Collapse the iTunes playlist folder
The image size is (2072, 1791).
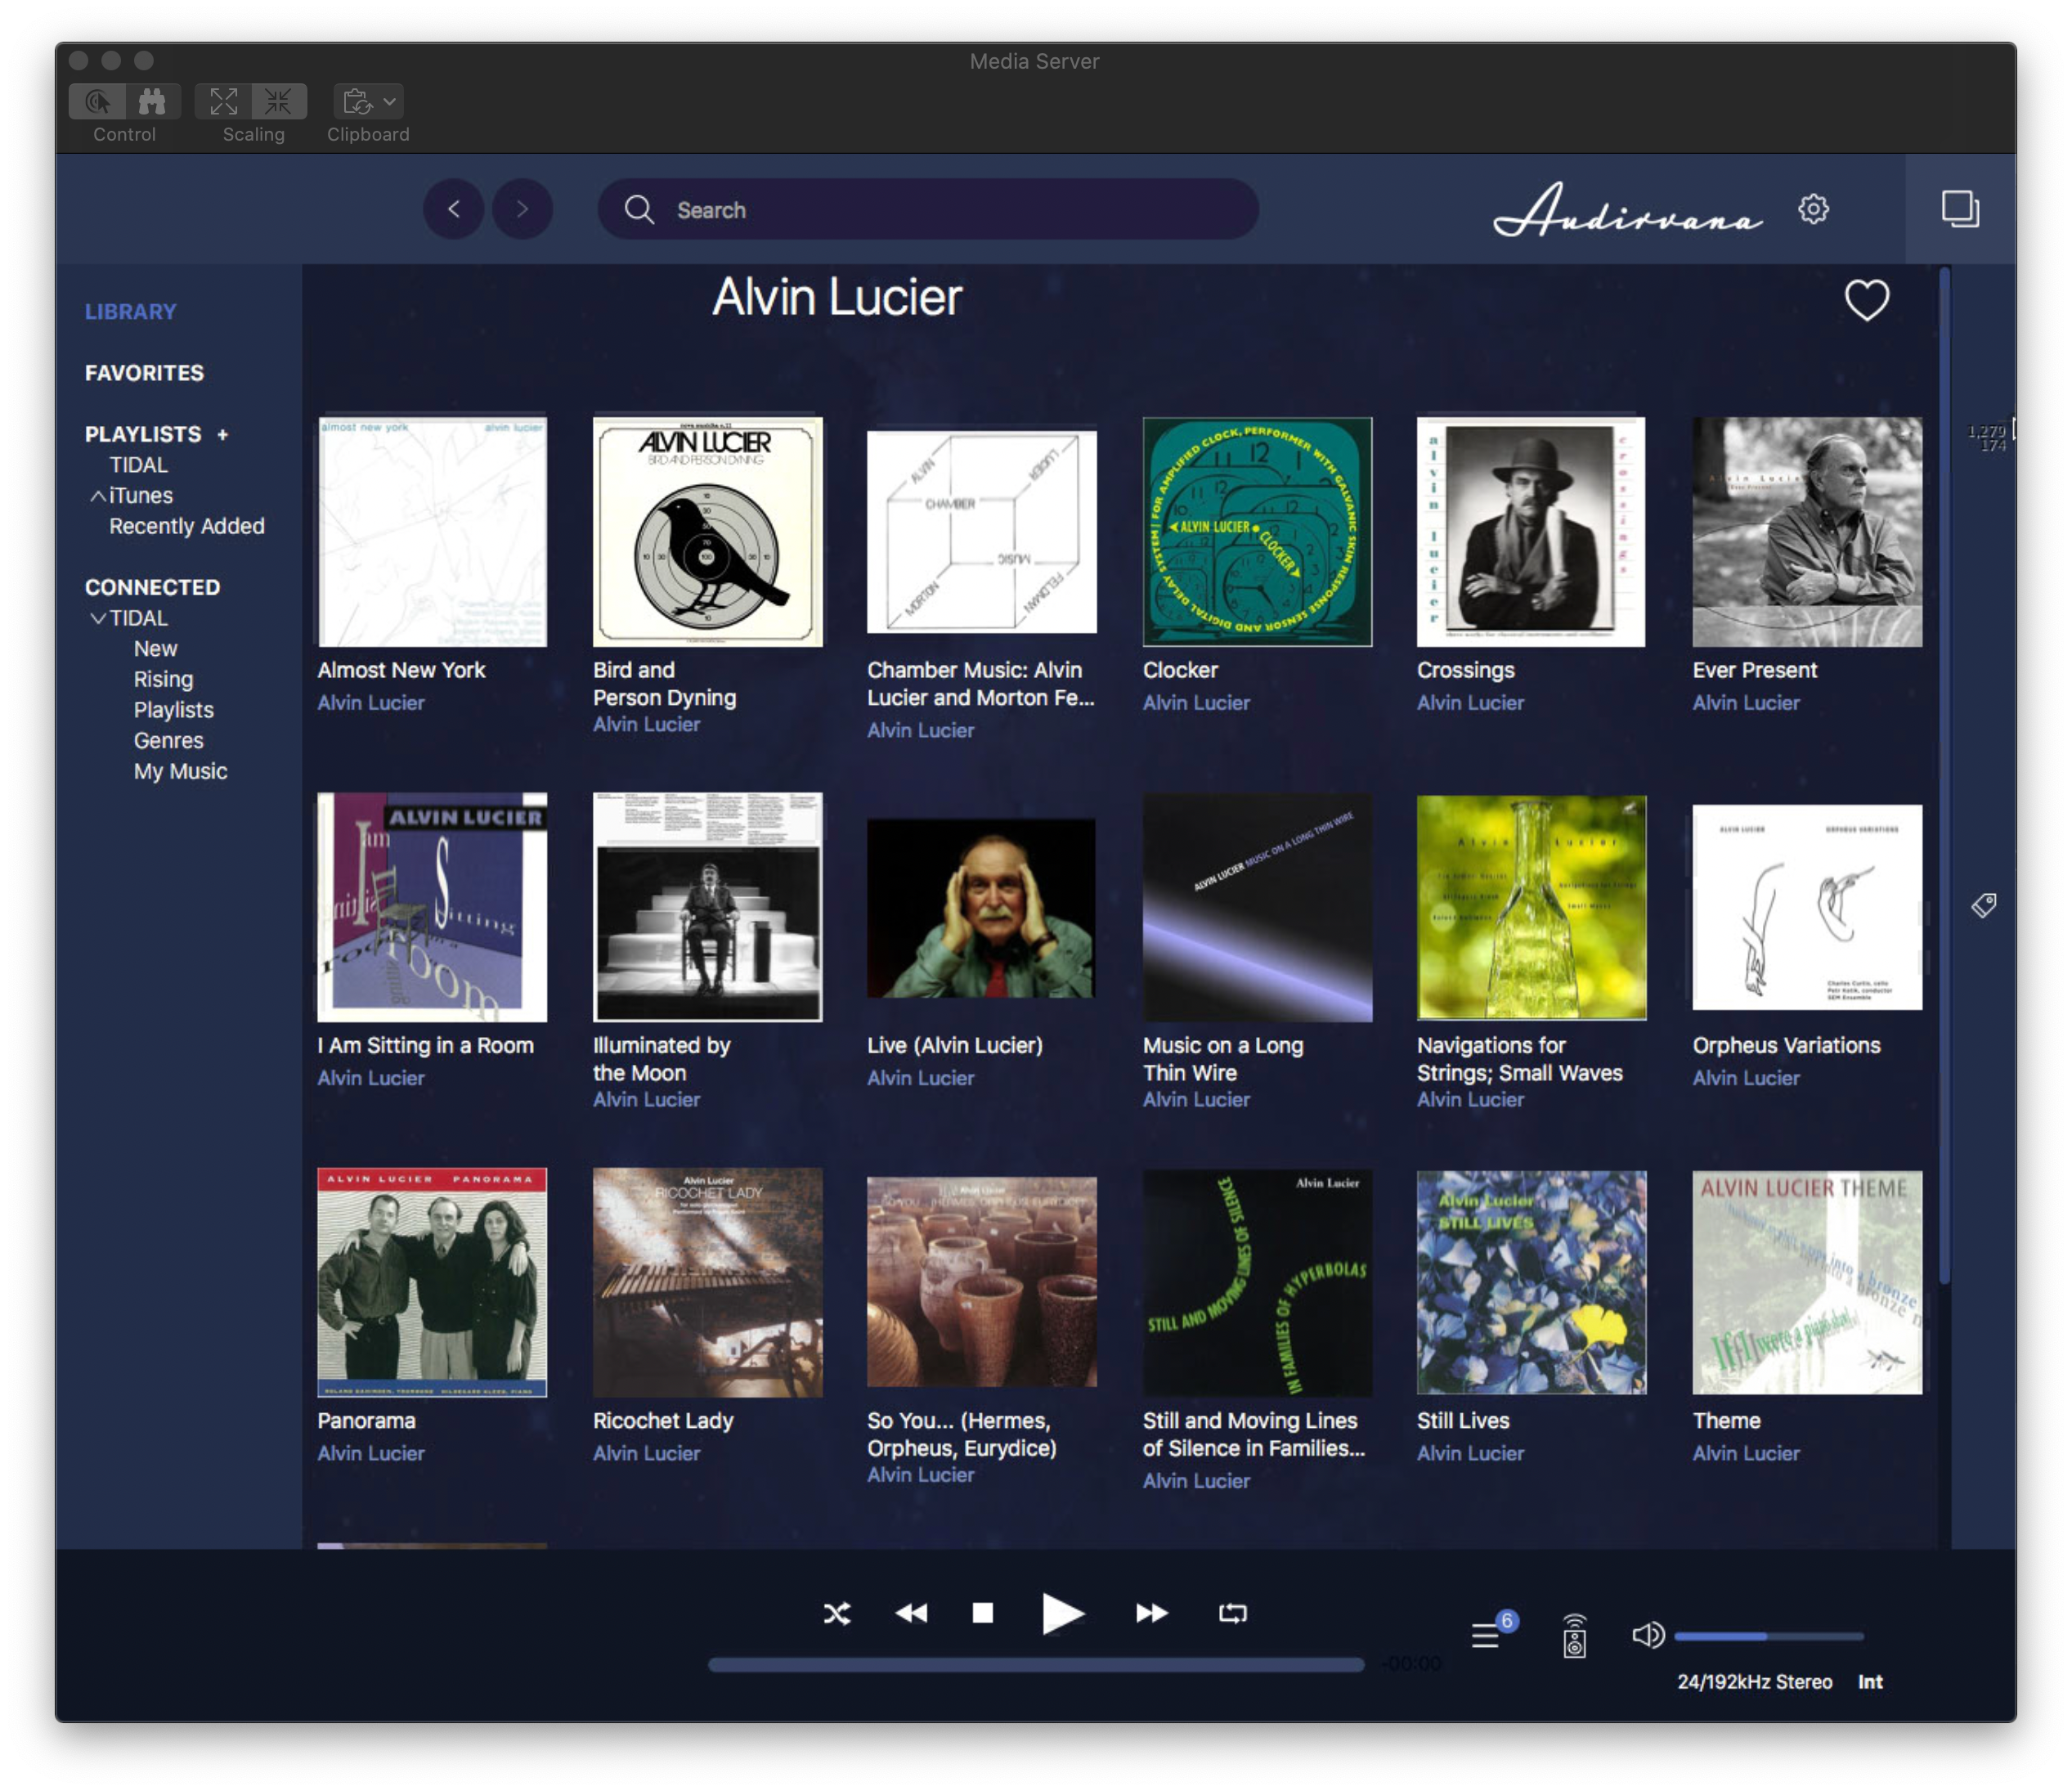[x=98, y=495]
